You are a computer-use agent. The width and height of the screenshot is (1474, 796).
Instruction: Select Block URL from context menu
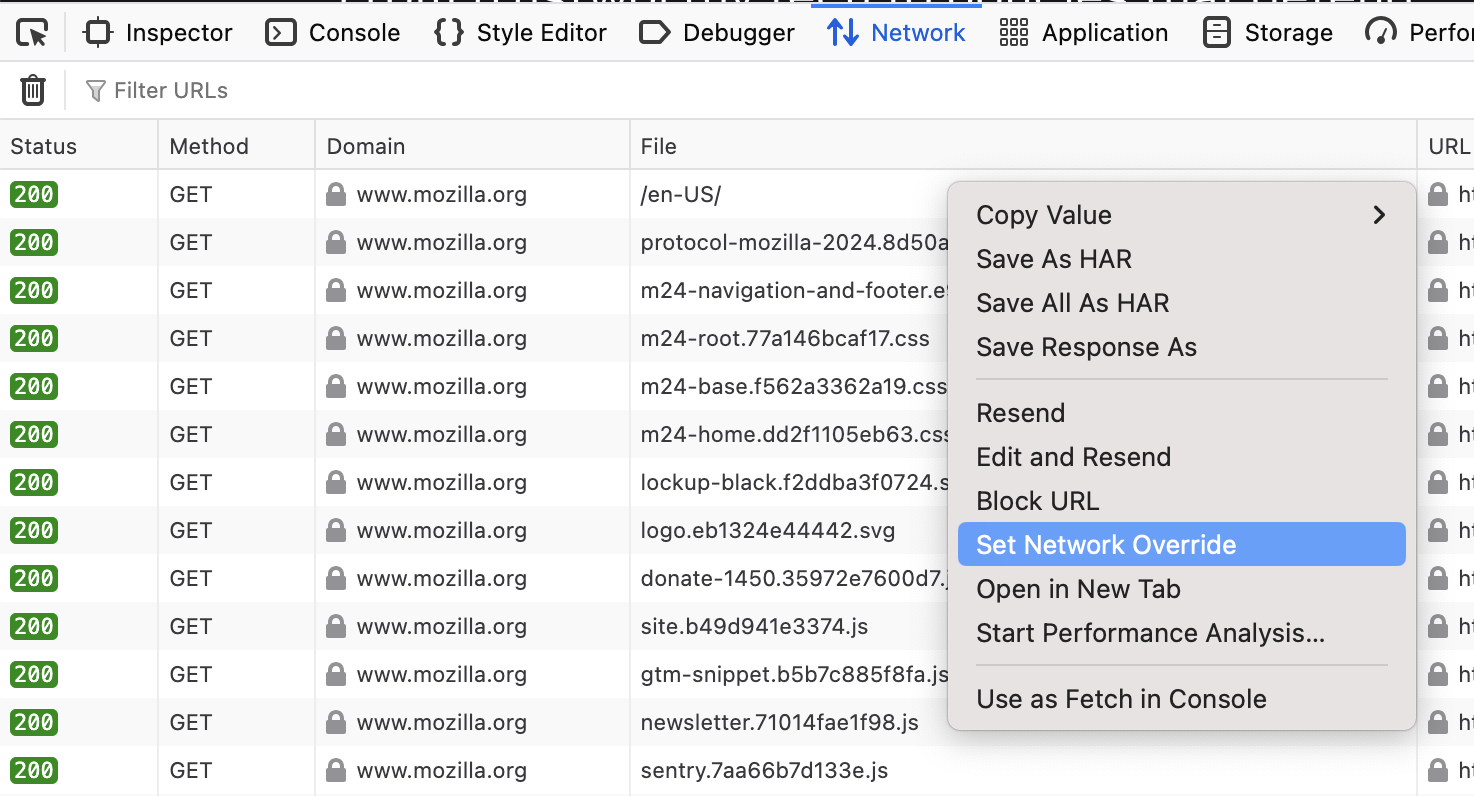point(1037,501)
